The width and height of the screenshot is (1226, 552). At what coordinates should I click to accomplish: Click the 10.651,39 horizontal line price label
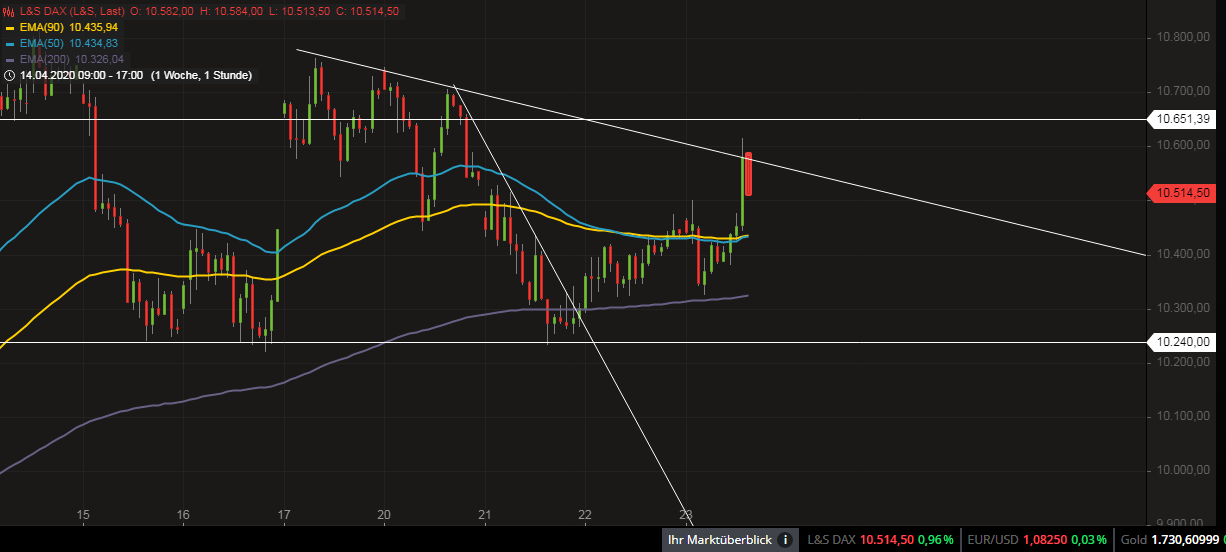pyautogui.click(x=1180, y=119)
